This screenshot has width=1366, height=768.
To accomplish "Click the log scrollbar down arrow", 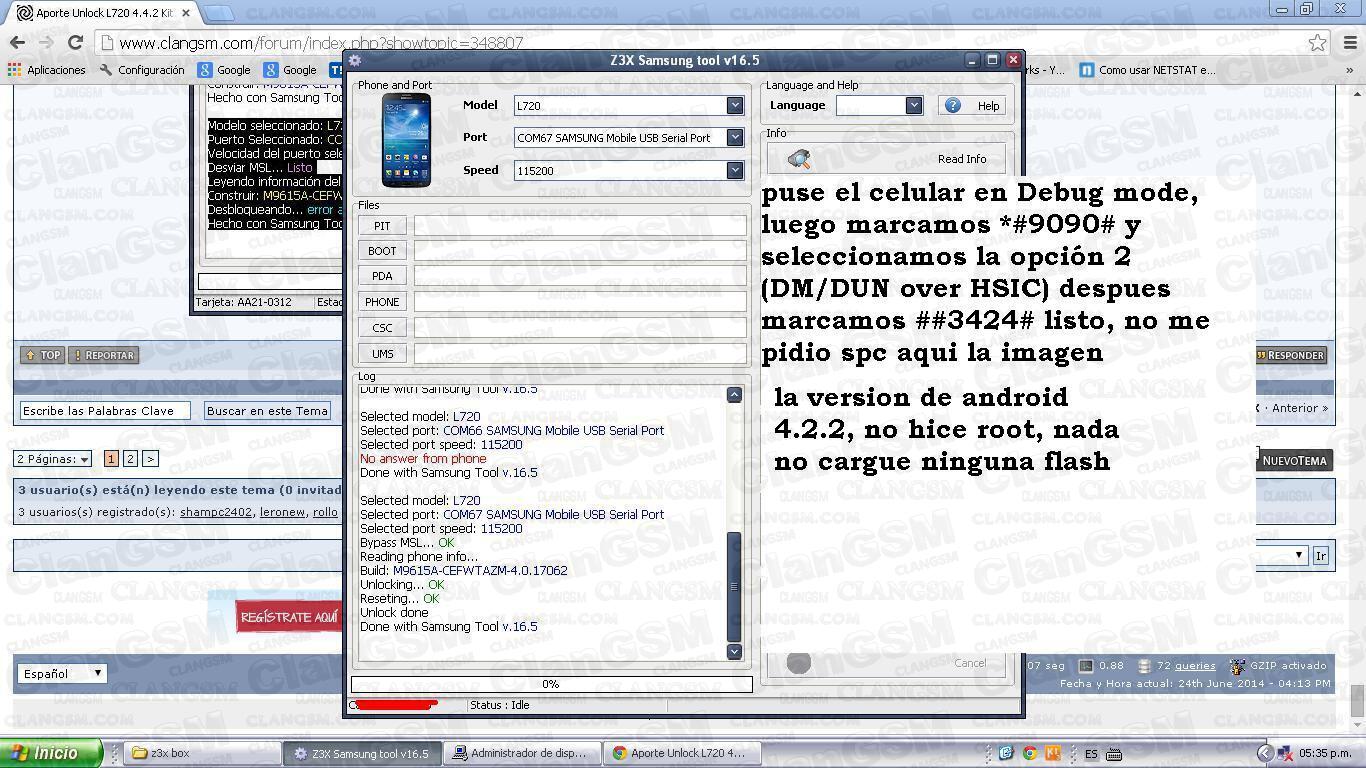I will tap(734, 651).
